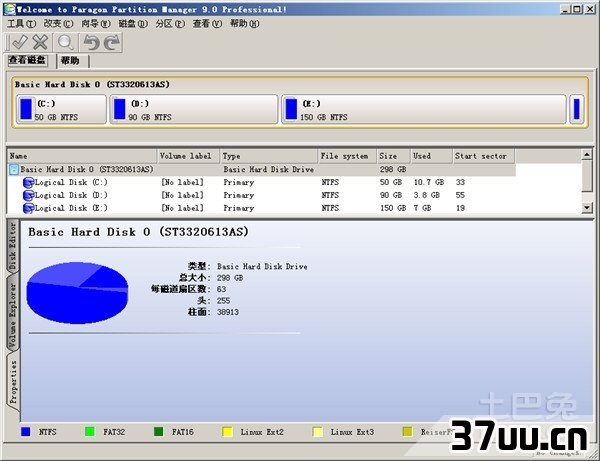Select the Logical Disk (E:) row
This screenshot has width=600, height=461.
click(x=262, y=209)
